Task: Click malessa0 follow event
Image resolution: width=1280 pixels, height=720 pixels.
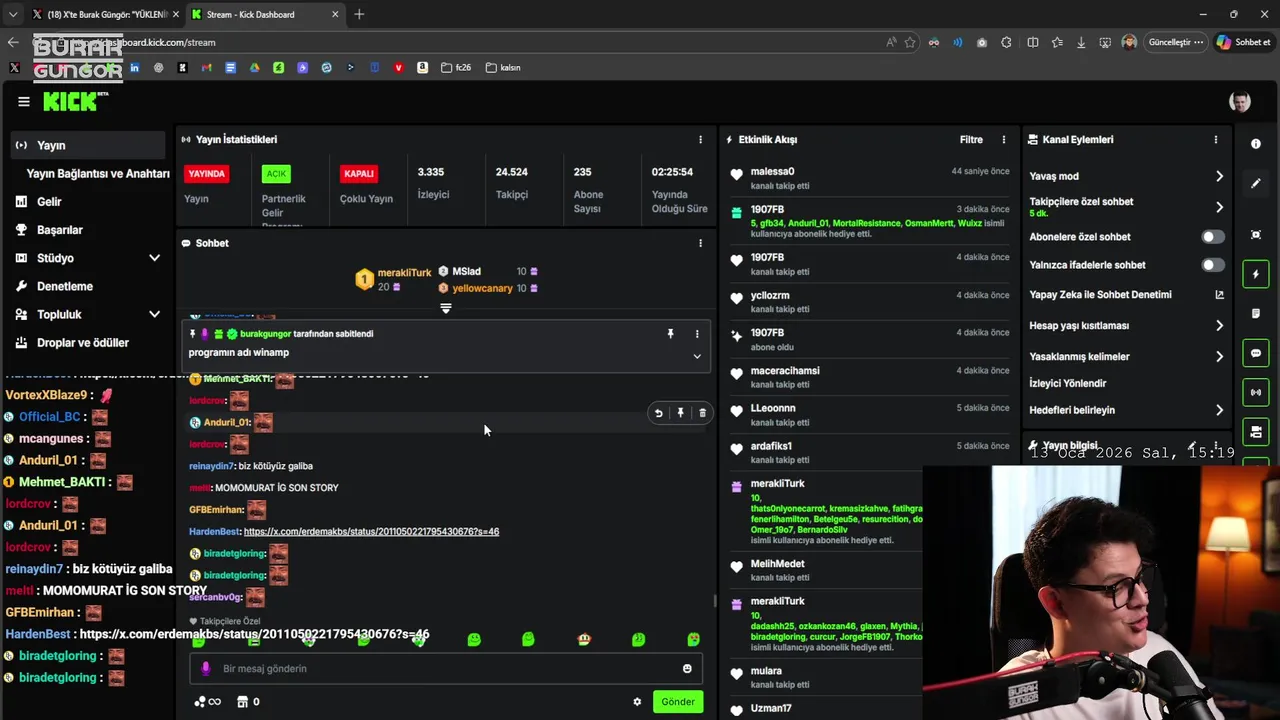Action: pyautogui.click(x=870, y=178)
